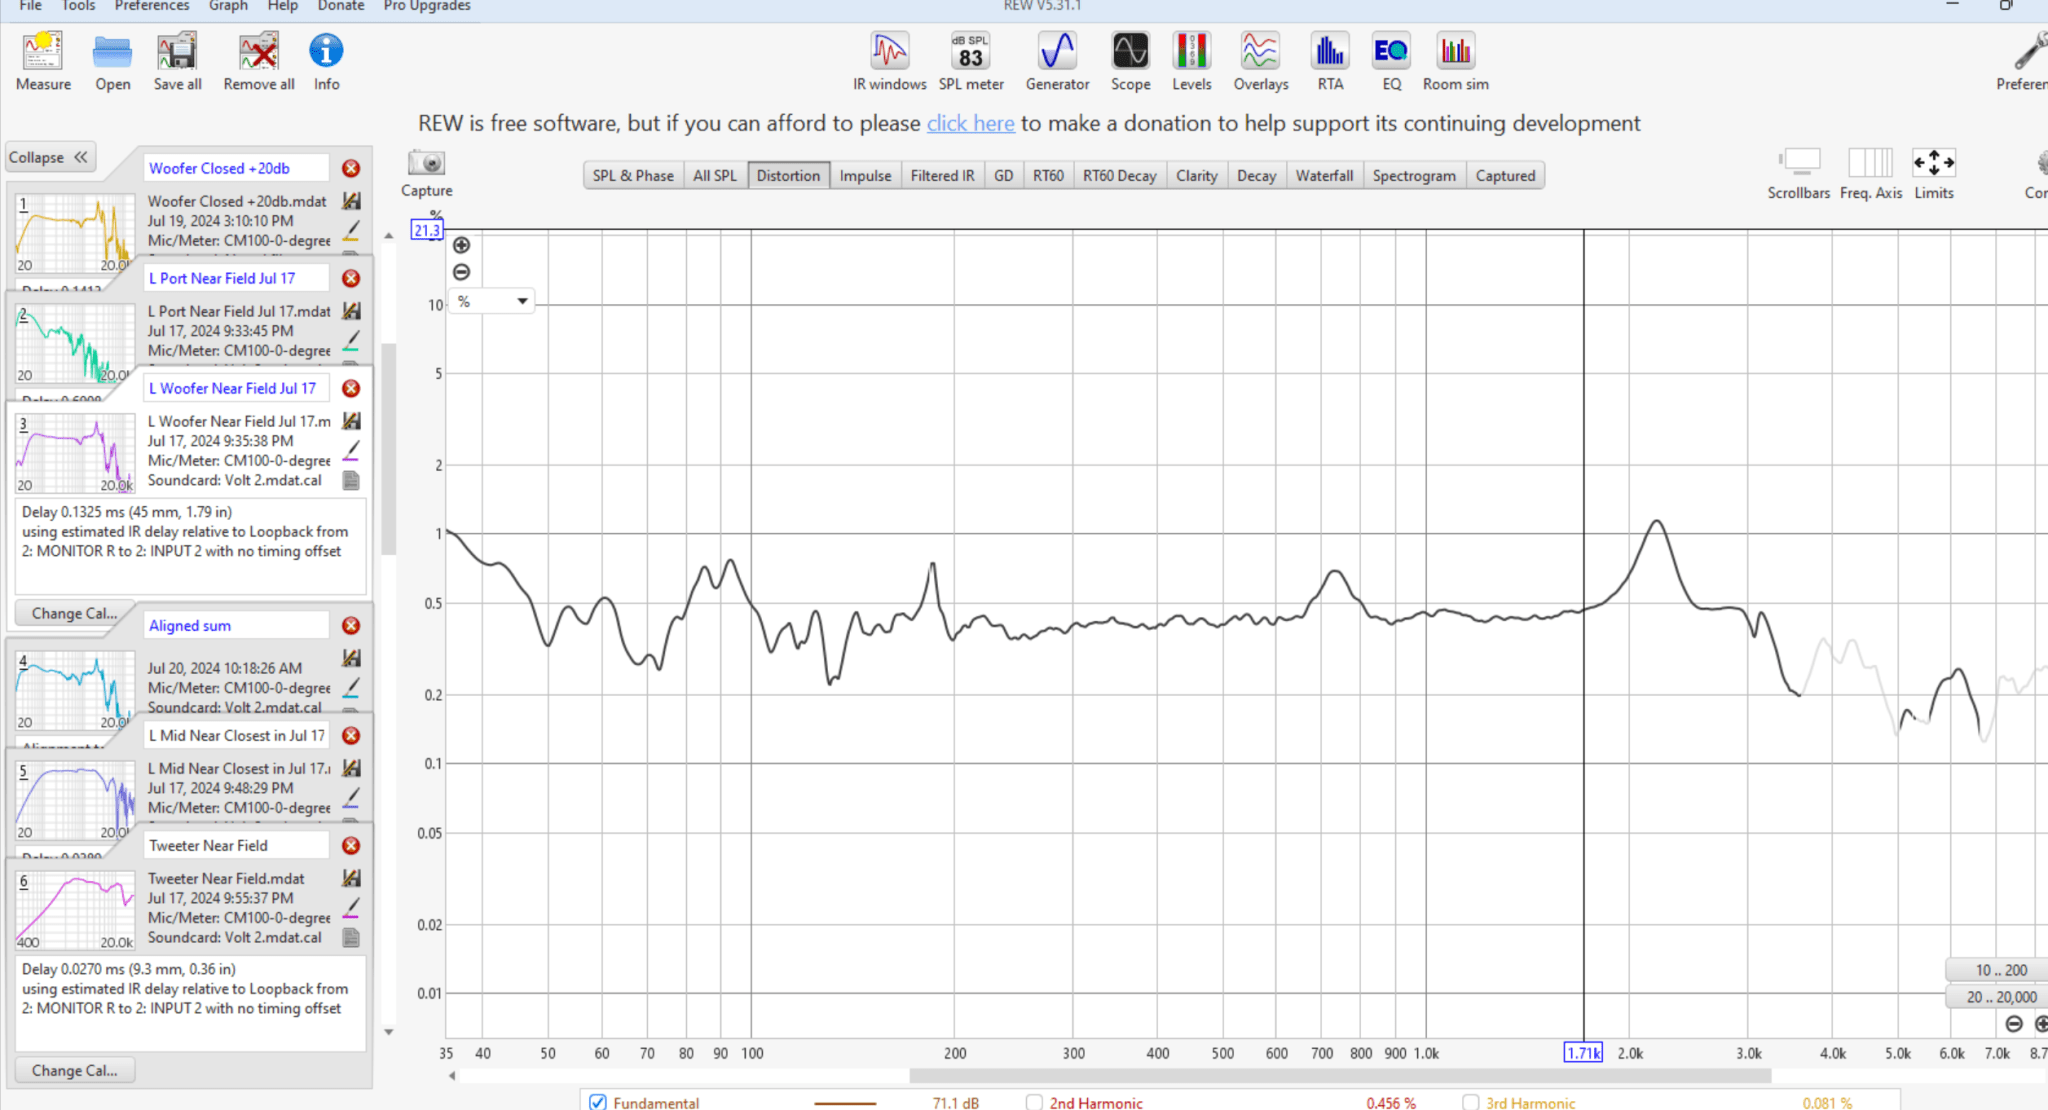The height and width of the screenshot is (1110, 2048).
Task: Open the Tools menu
Action: tap(78, 6)
